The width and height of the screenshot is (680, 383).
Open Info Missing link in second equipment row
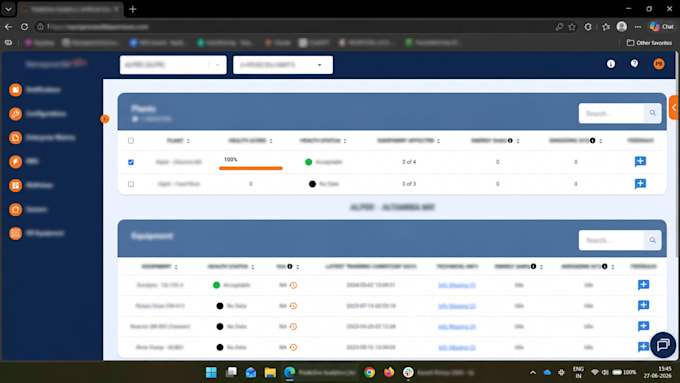pos(457,306)
